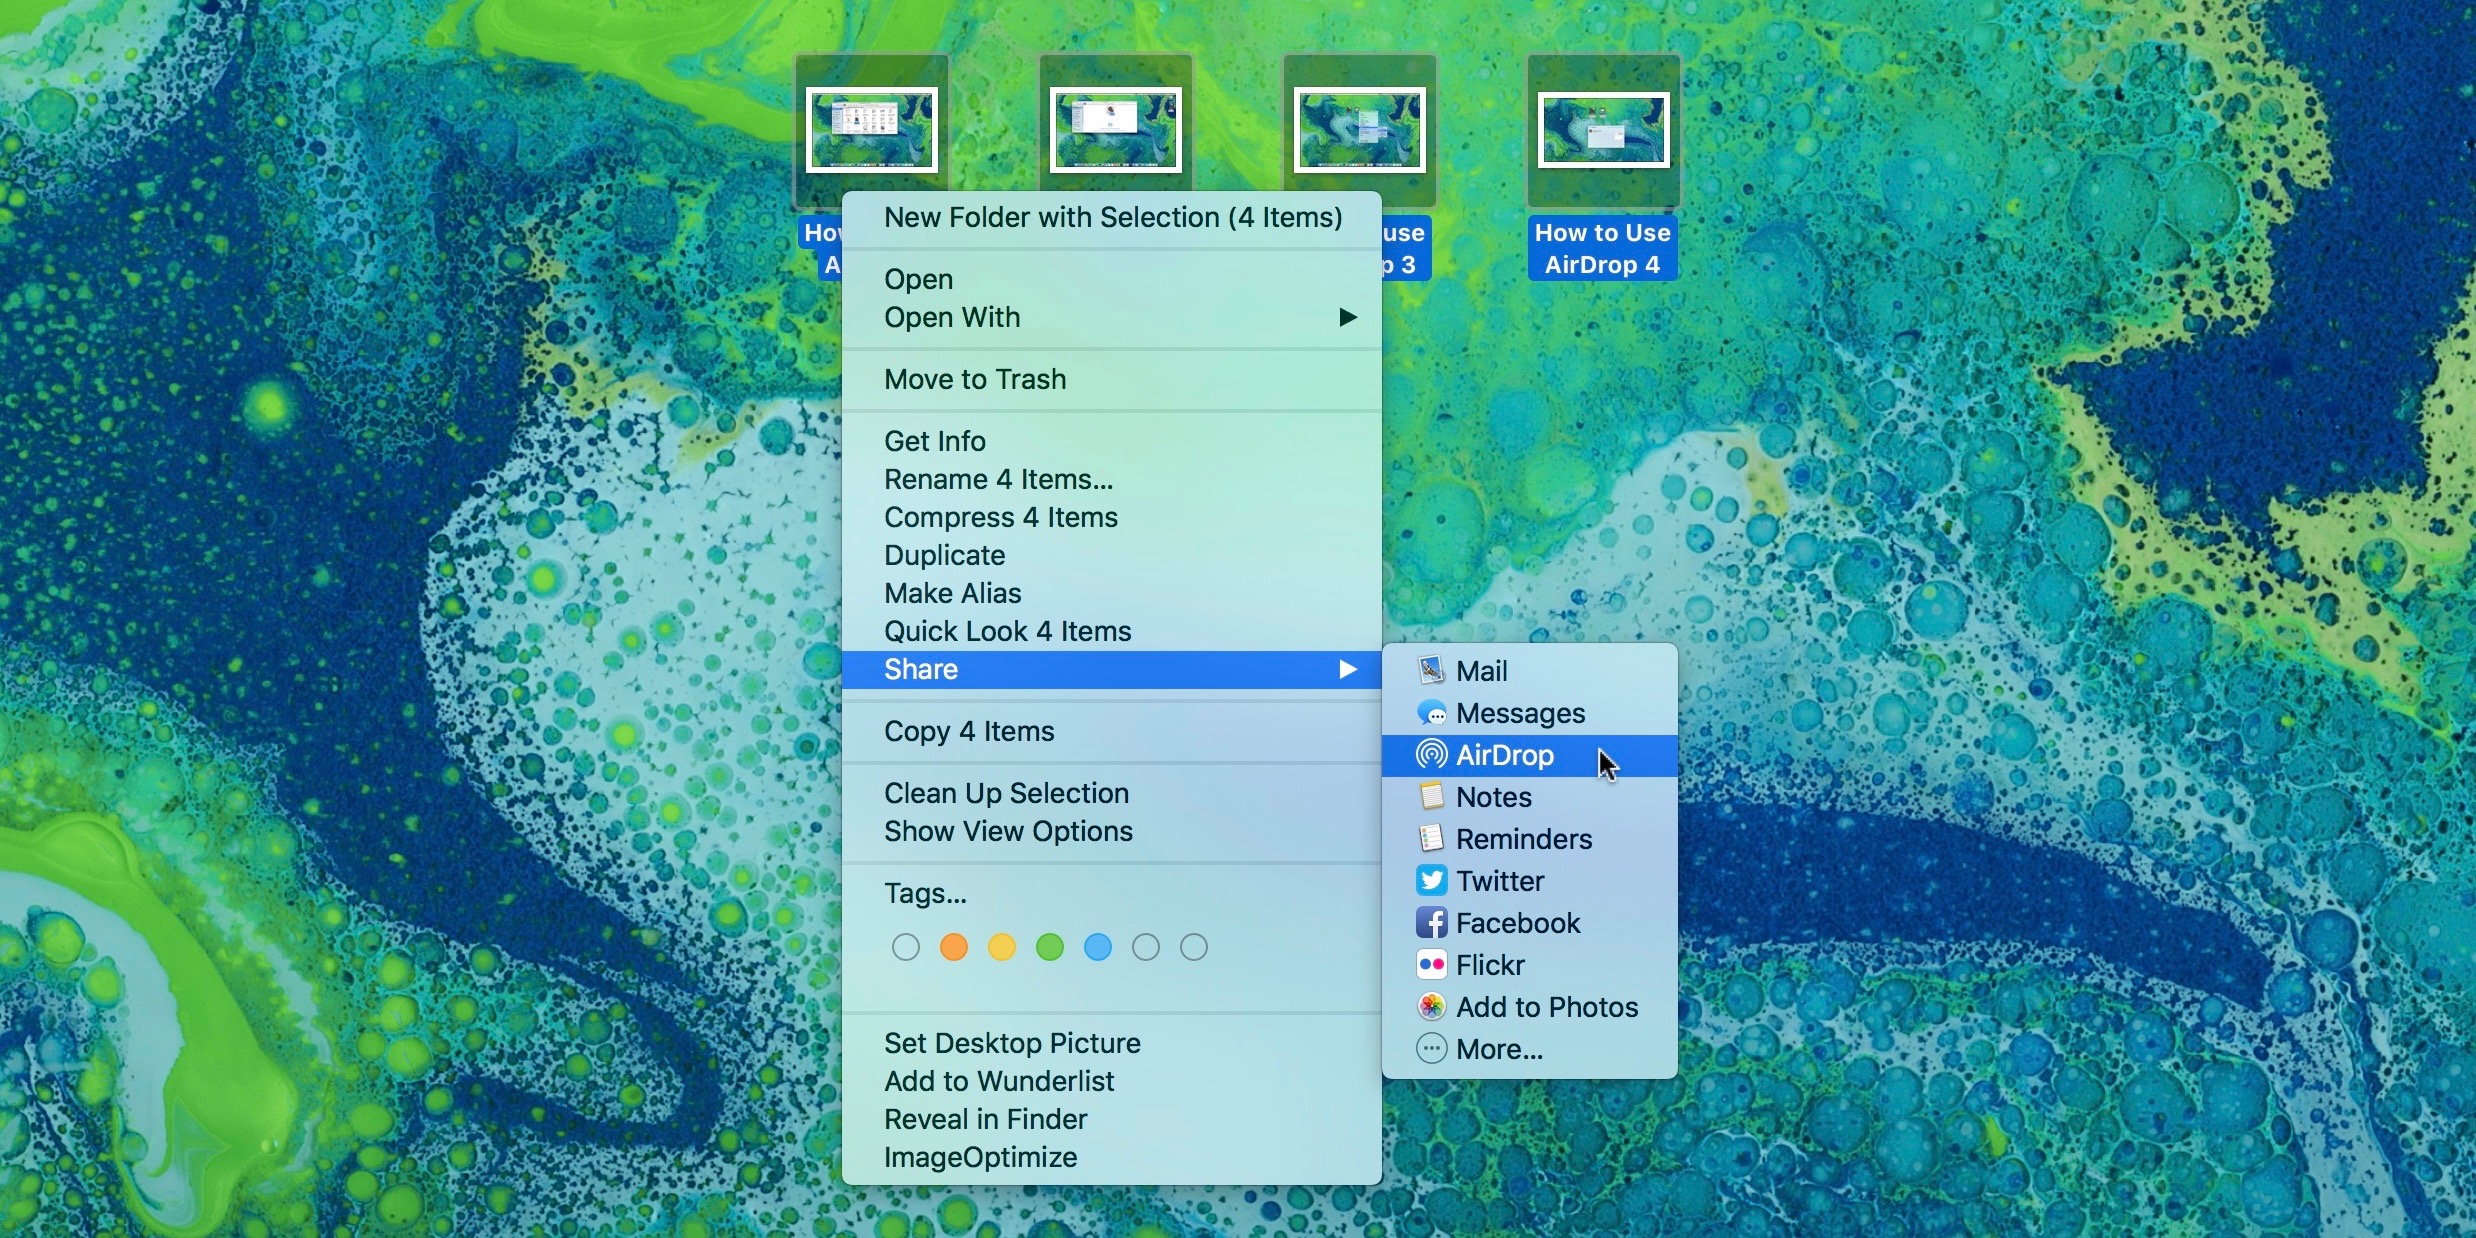This screenshot has width=2476, height=1238.
Task: Choose Move to Trash
Action: click(x=975, y=379)
